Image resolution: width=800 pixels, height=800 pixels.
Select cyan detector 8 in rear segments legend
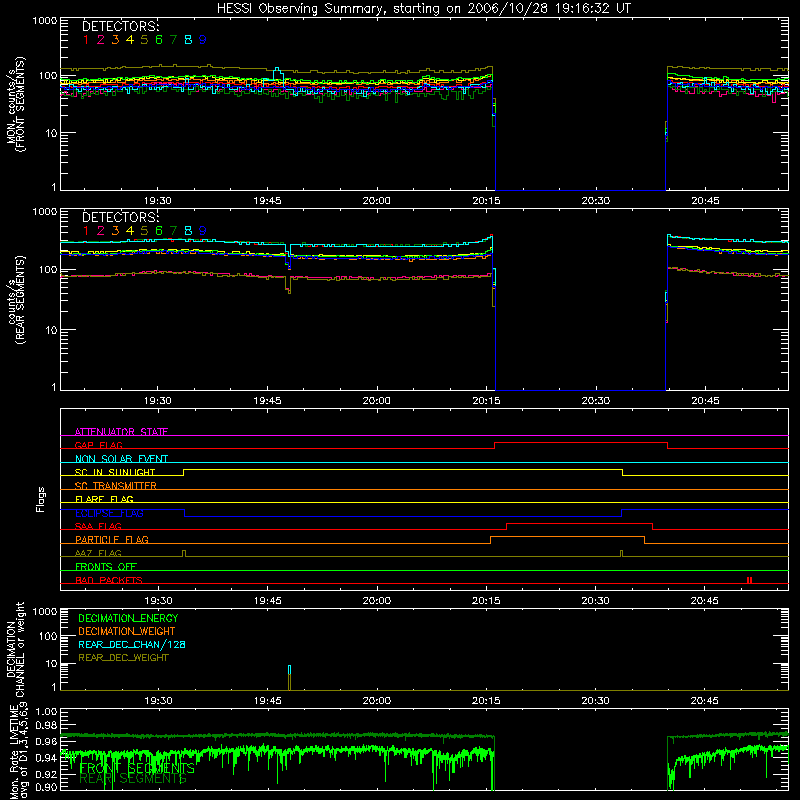pyautogui.click(x=188, y=231)
